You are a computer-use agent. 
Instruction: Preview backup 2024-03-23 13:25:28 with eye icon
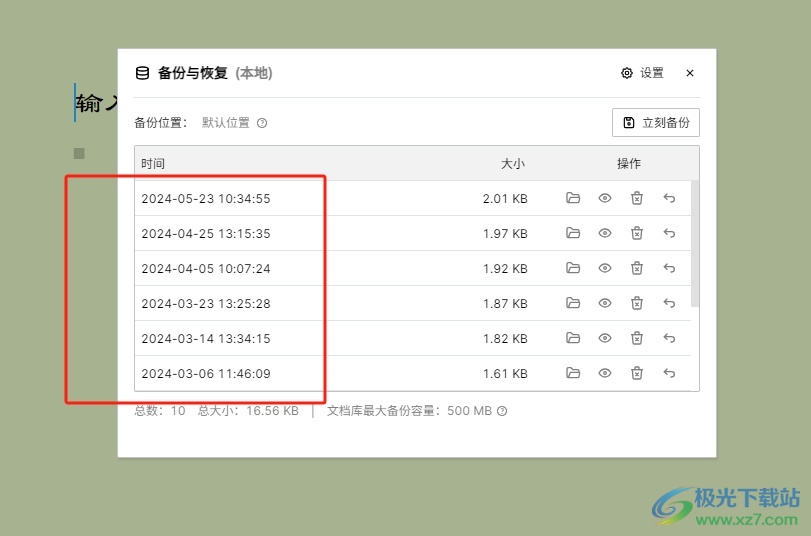[605, 303]
